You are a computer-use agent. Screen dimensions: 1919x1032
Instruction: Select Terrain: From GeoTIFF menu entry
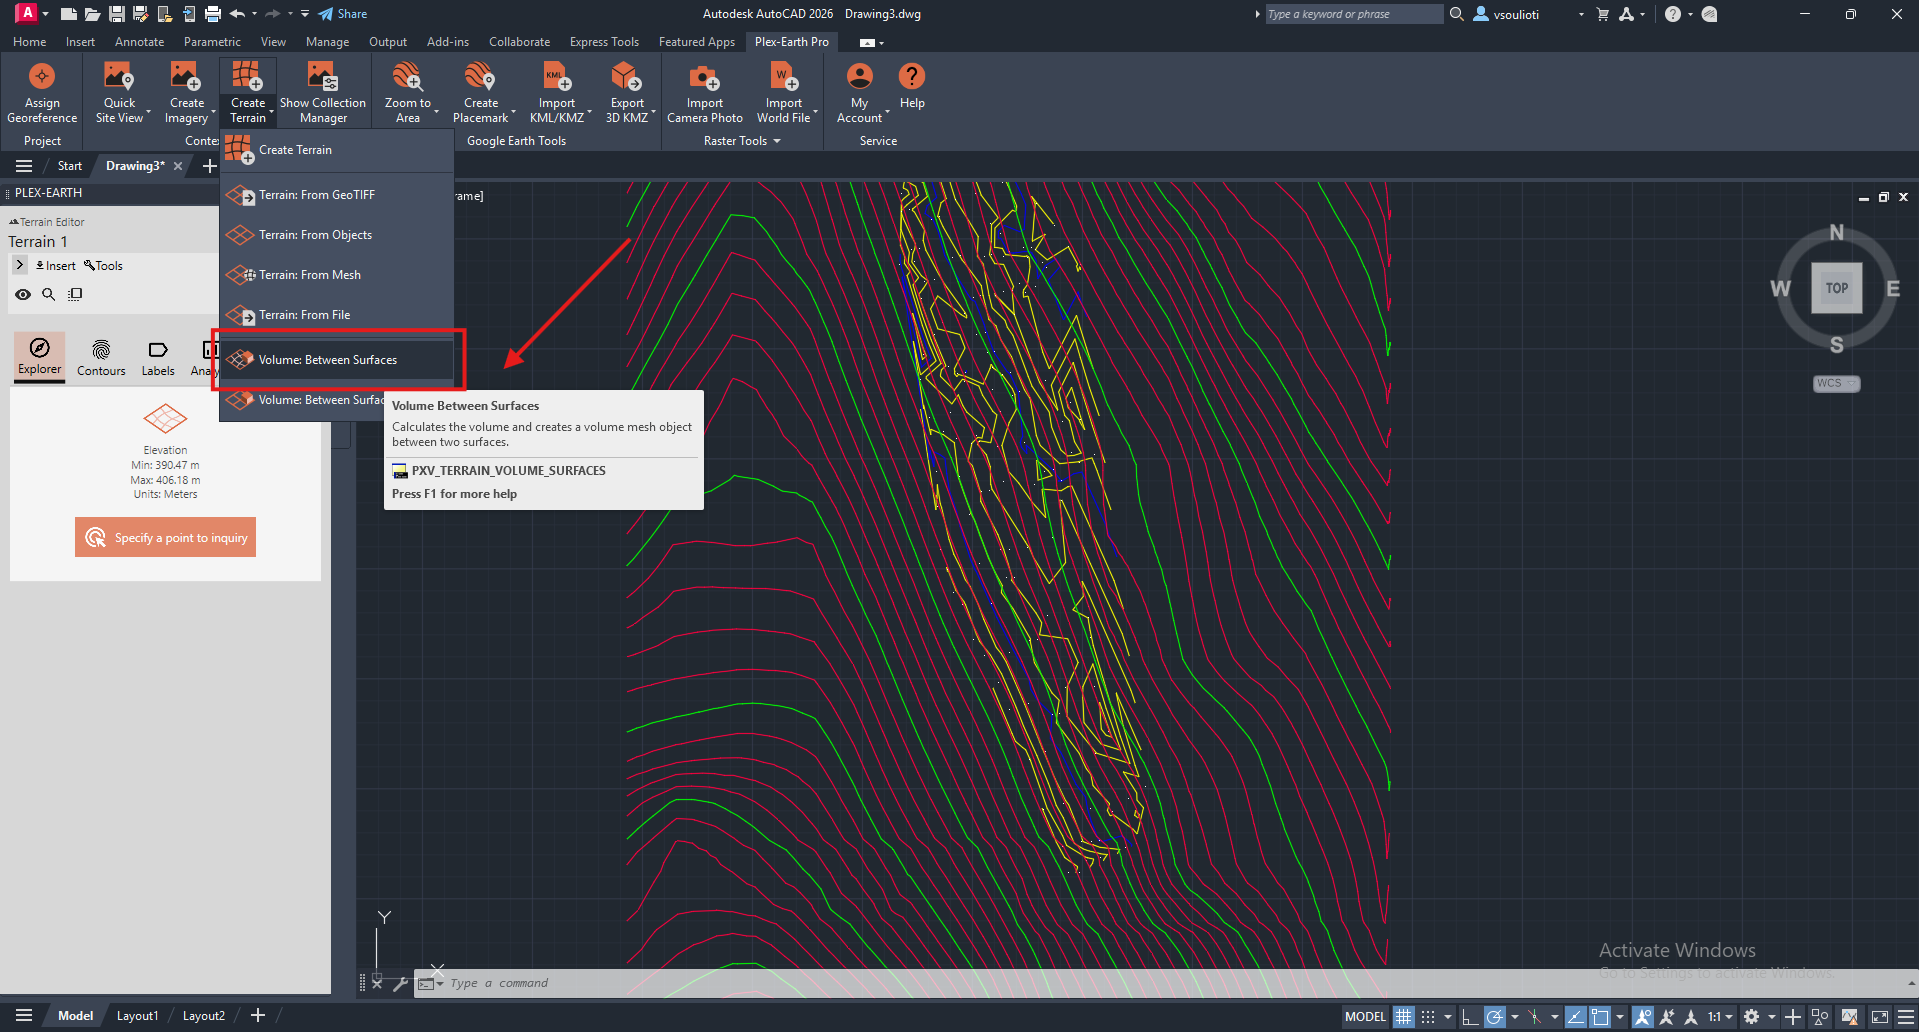[337, 195]
